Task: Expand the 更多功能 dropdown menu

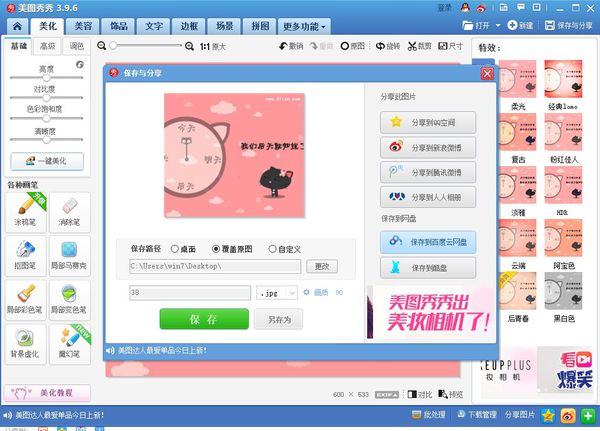Action: click(x=304, y=26)
